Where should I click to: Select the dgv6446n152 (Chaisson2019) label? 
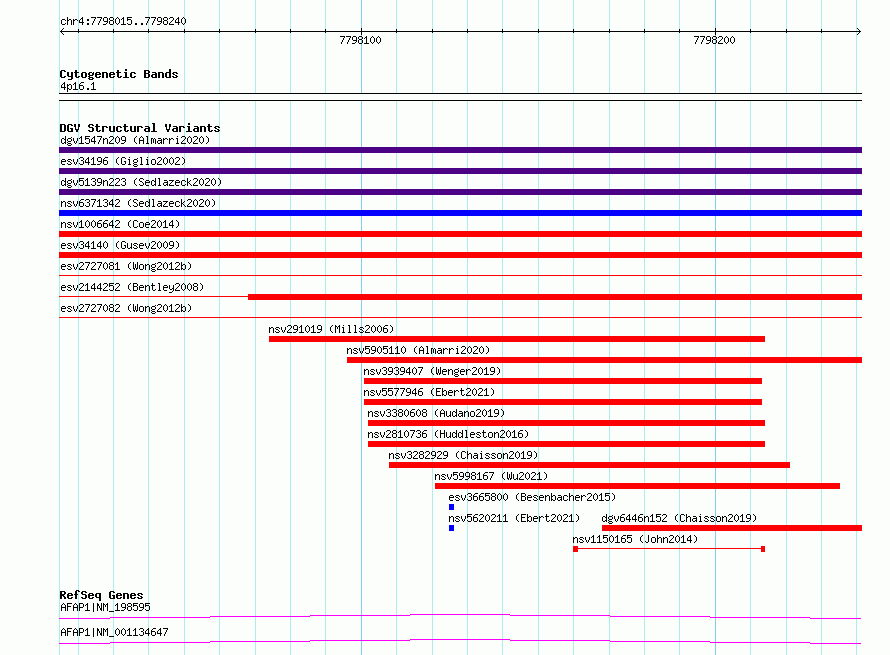[679, 518]
